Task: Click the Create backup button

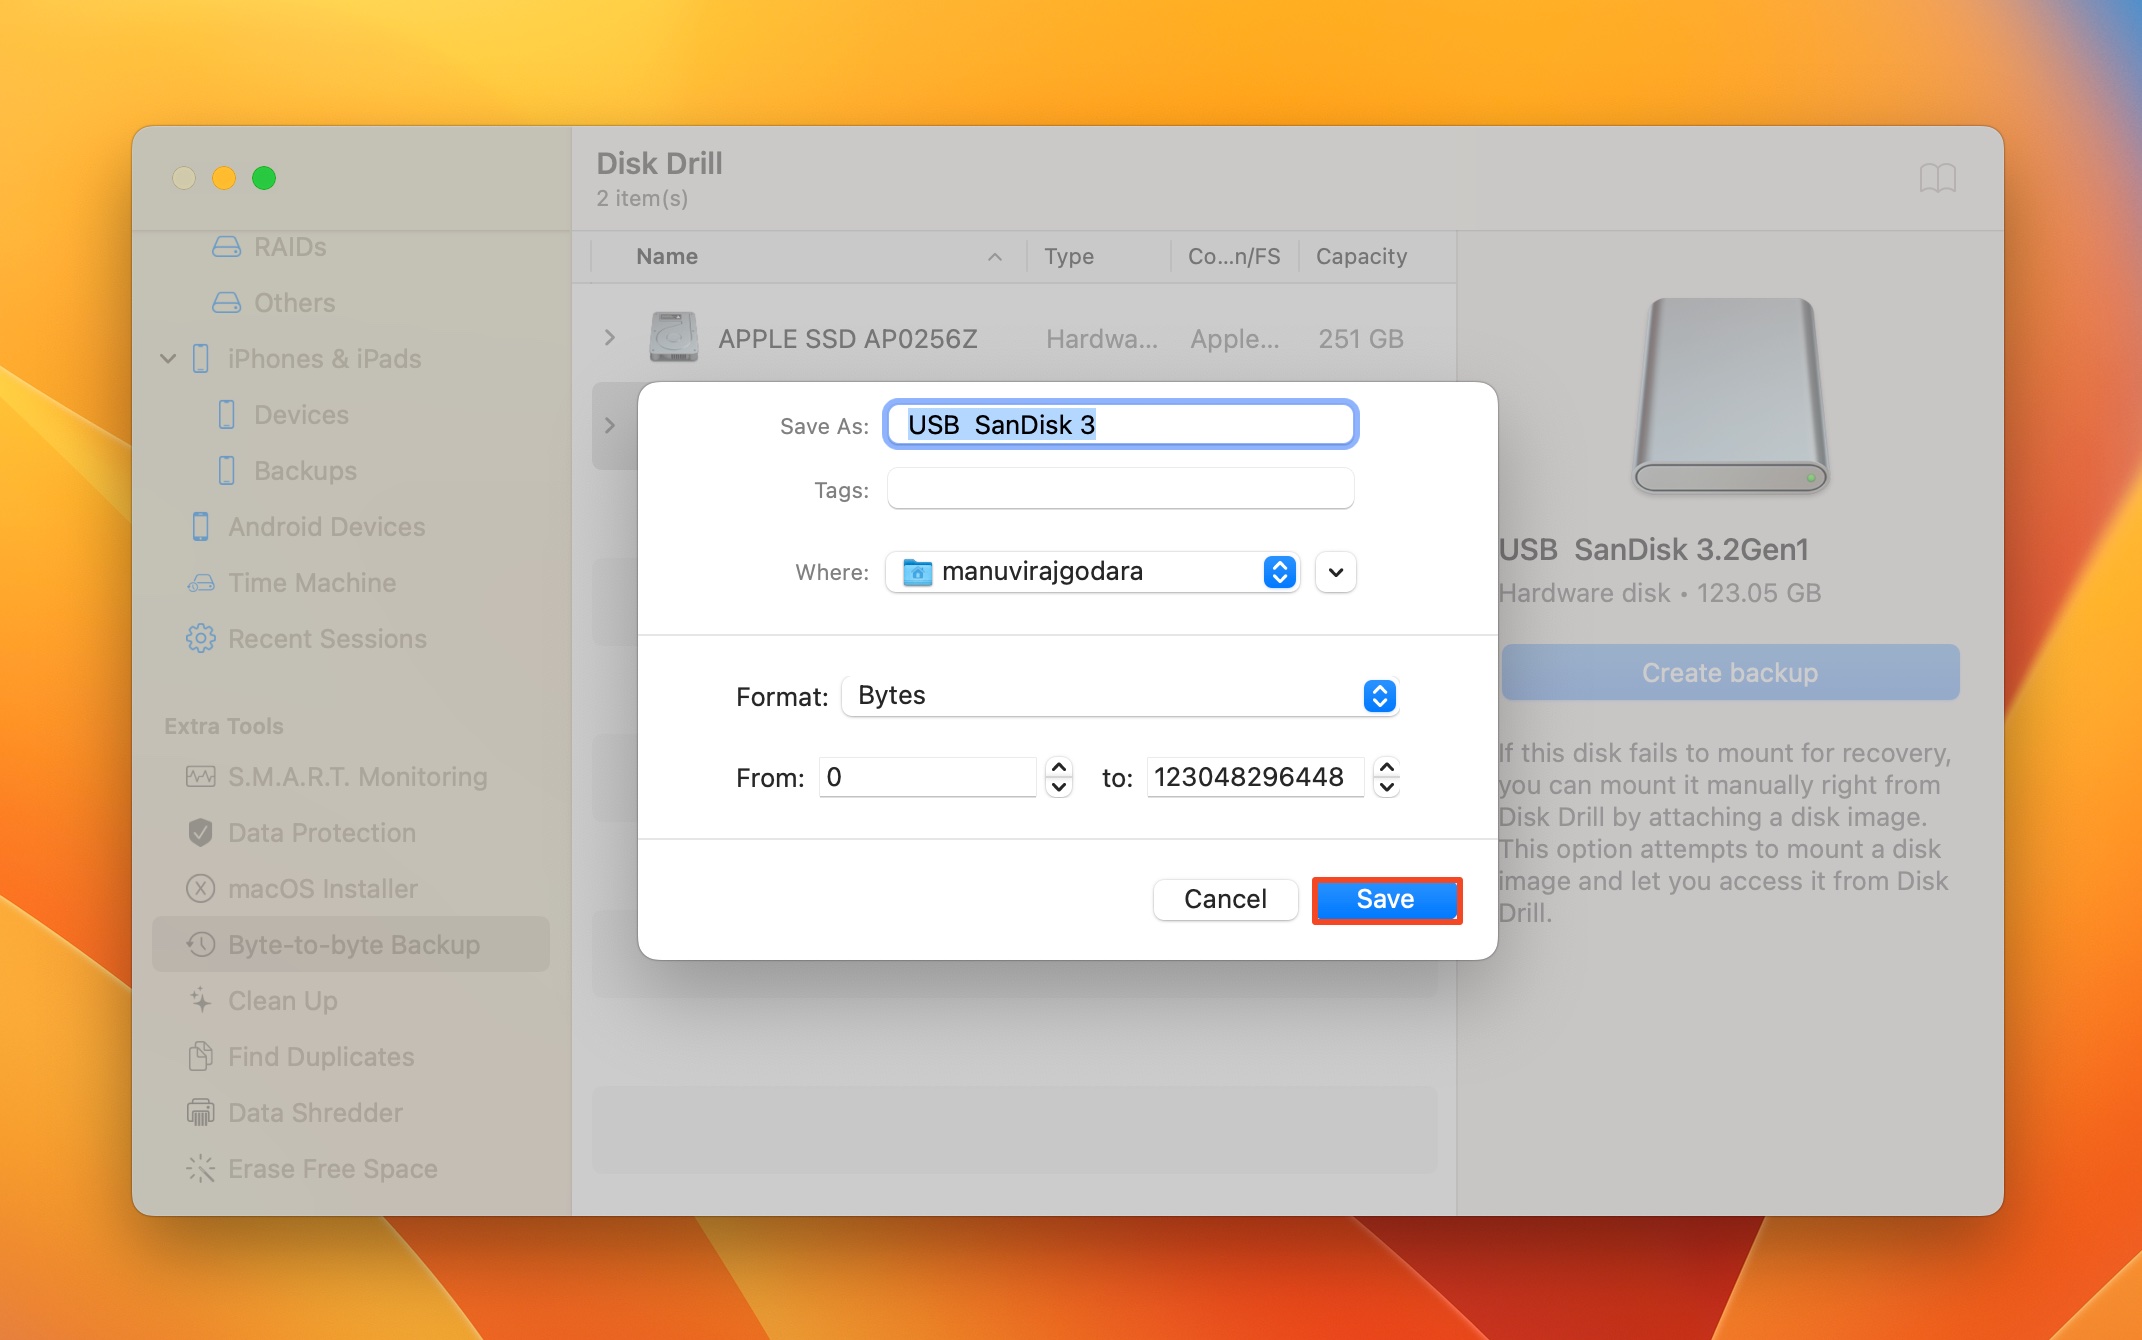Action: 1730,673
